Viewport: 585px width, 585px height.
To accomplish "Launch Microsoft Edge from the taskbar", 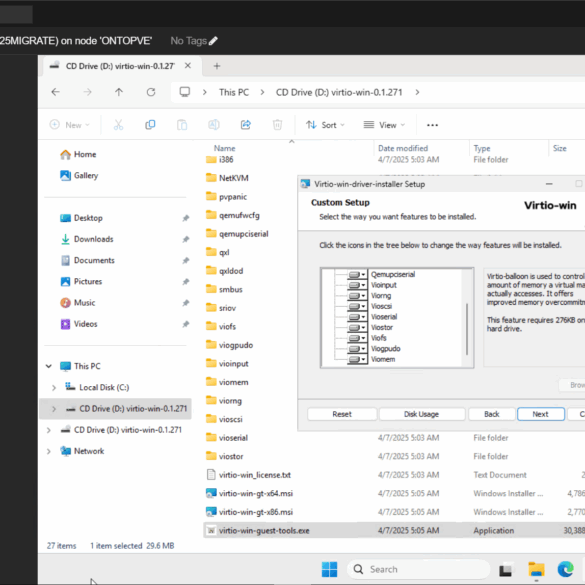I will click(566, 569).
